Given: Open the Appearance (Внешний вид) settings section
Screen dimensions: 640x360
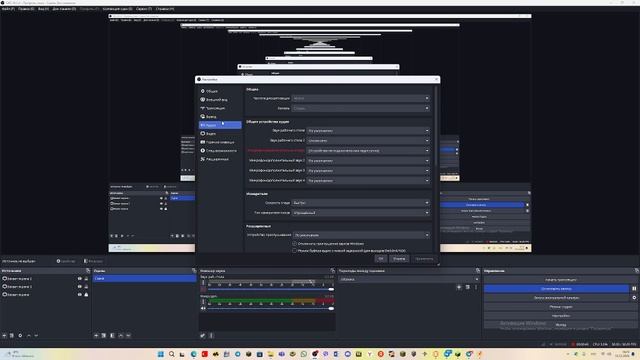Looking at the screenshot, I should point(220,100).
